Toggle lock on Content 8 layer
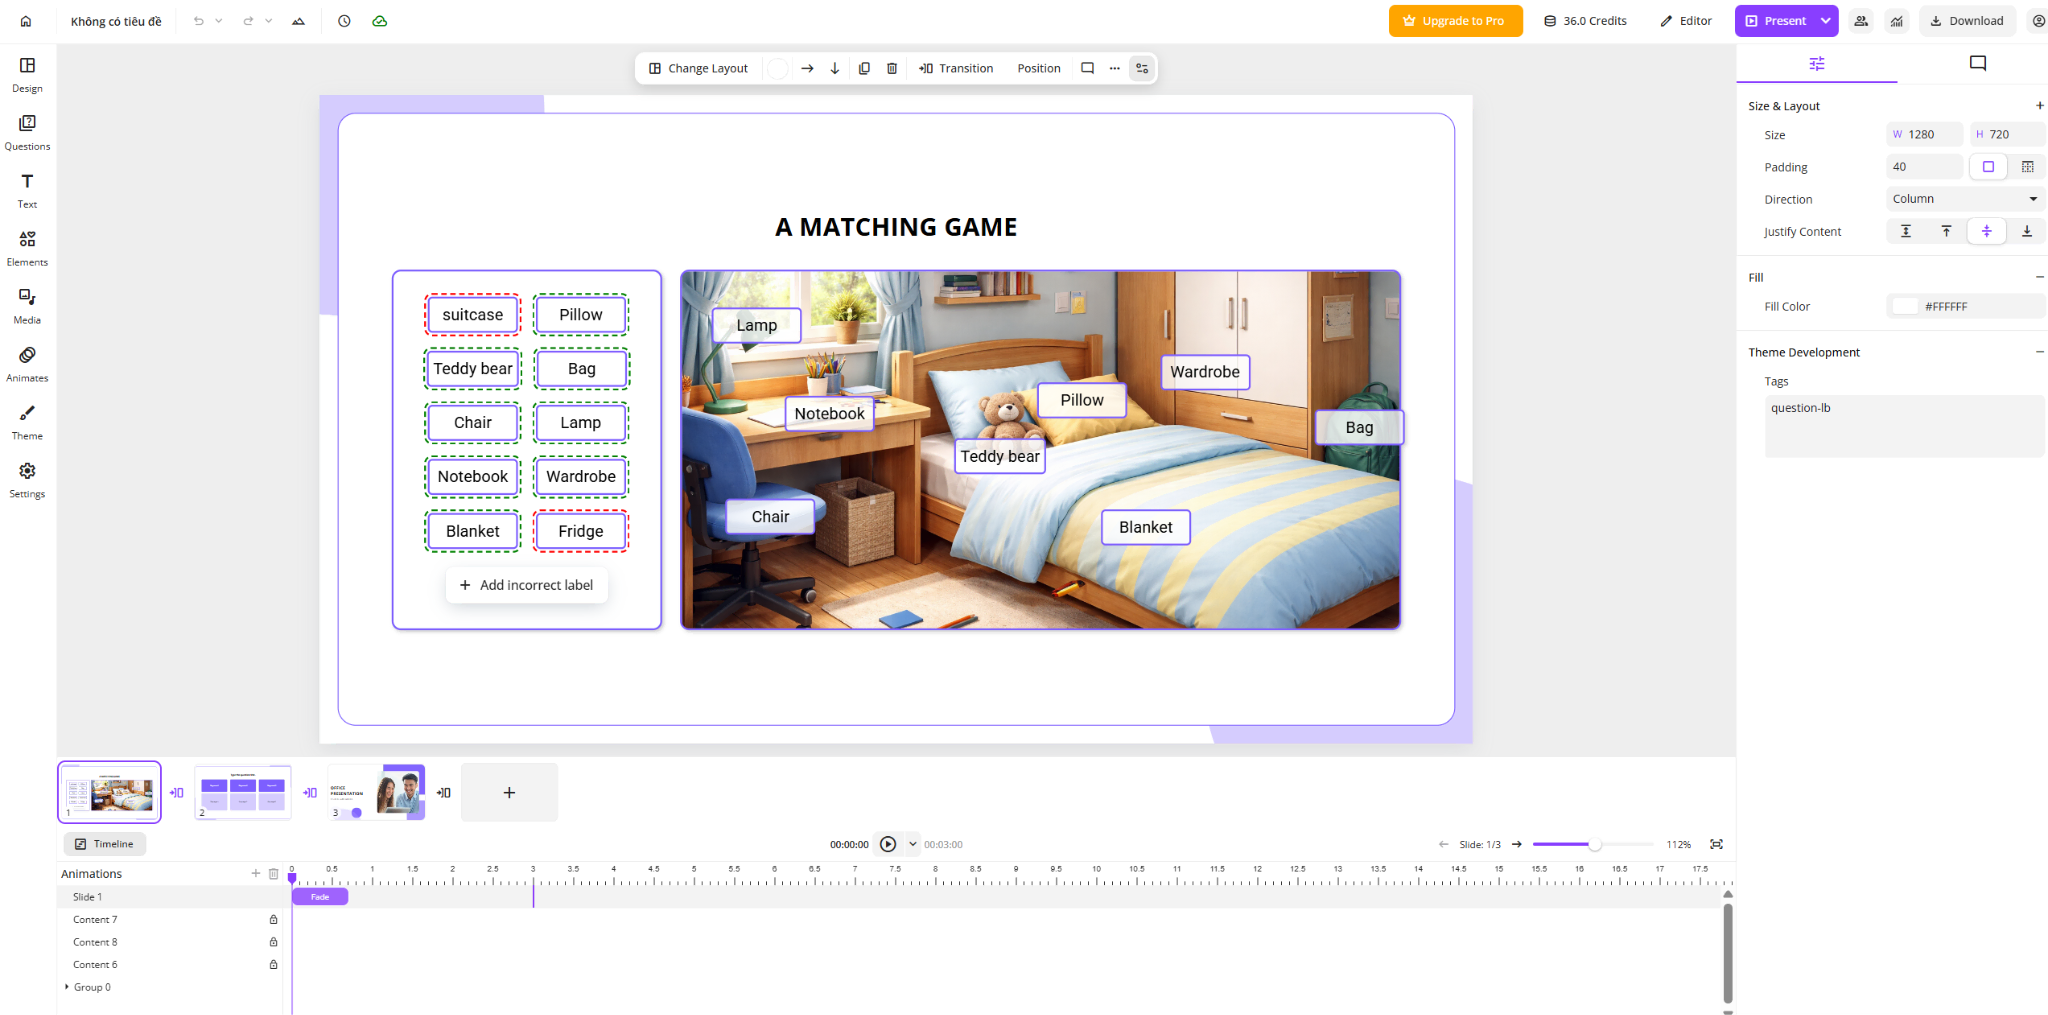 click(x=273, y=942)
